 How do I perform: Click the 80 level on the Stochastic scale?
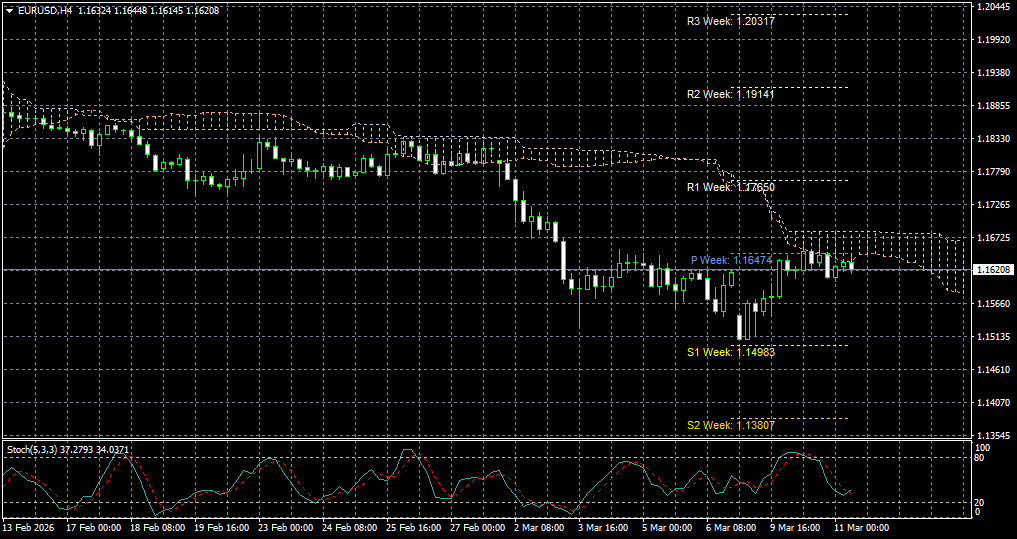[x=980, y=458]
